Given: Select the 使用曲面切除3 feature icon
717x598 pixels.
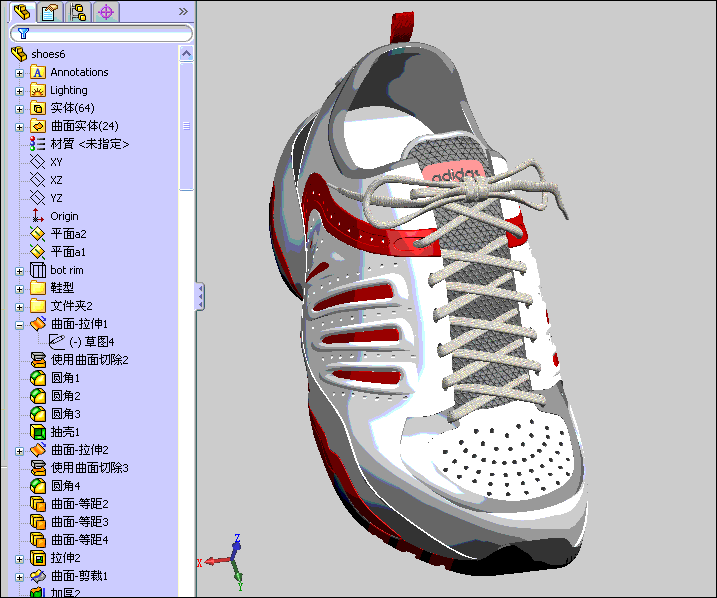Looking at the screenshot, I should click(x=37, y=468).
